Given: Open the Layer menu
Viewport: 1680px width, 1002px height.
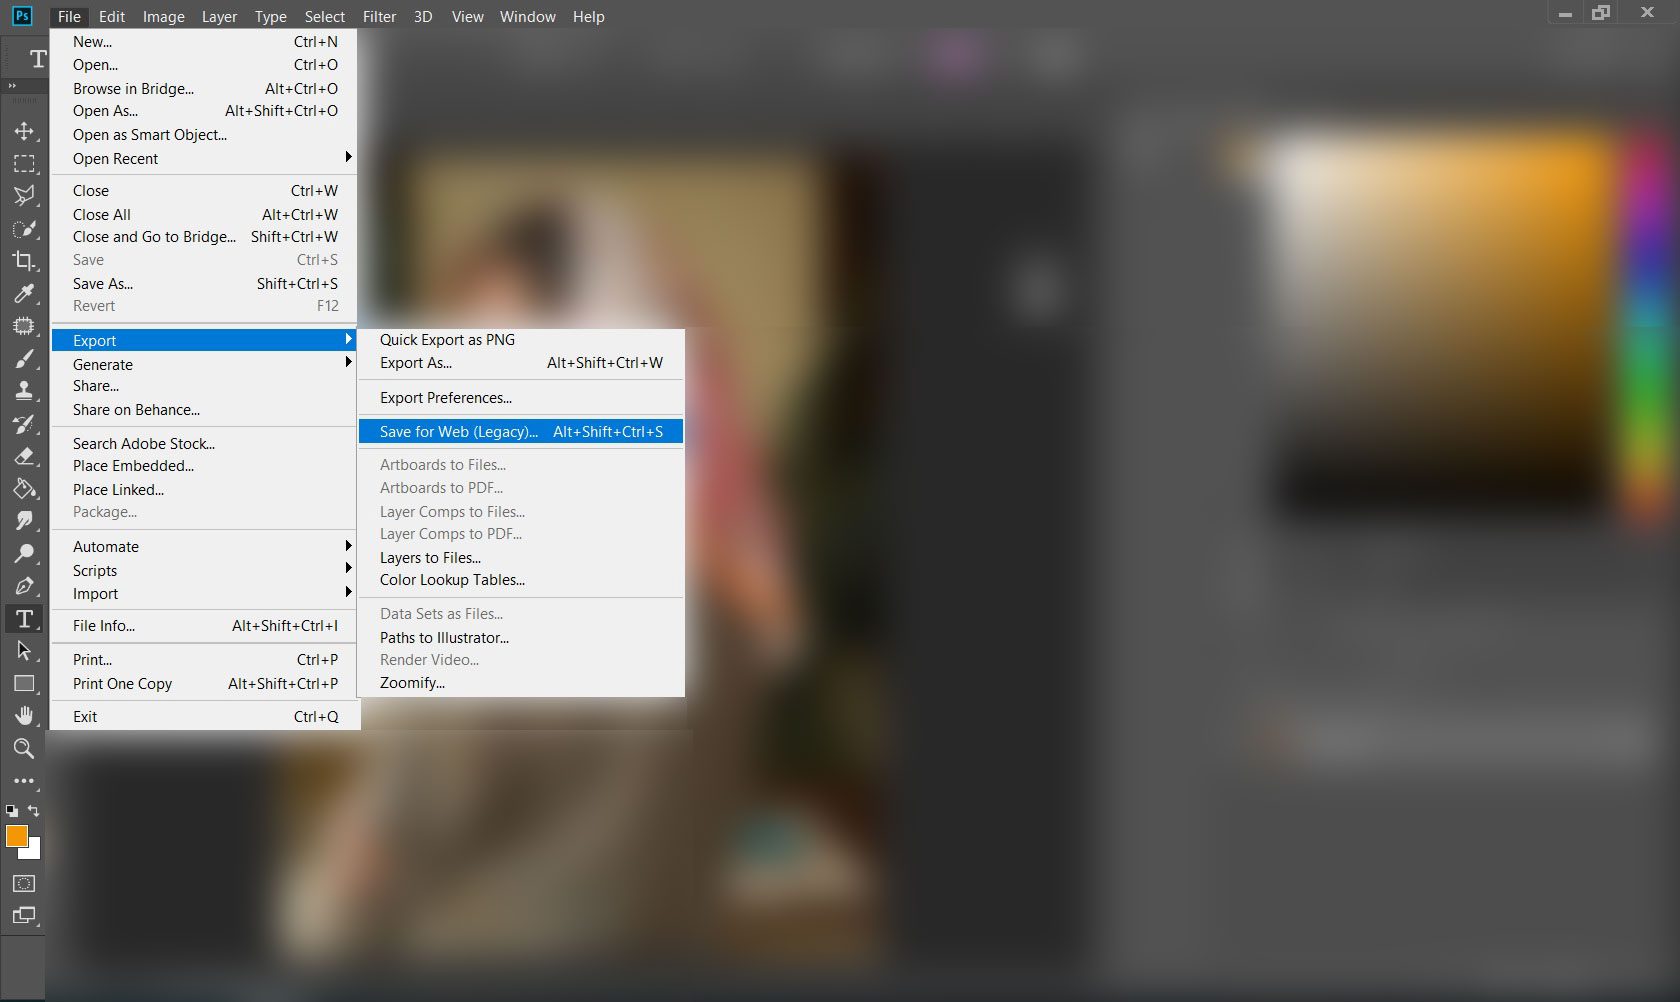Looking at the screenshot, I should pyautogui.click(x=219, y=16).
